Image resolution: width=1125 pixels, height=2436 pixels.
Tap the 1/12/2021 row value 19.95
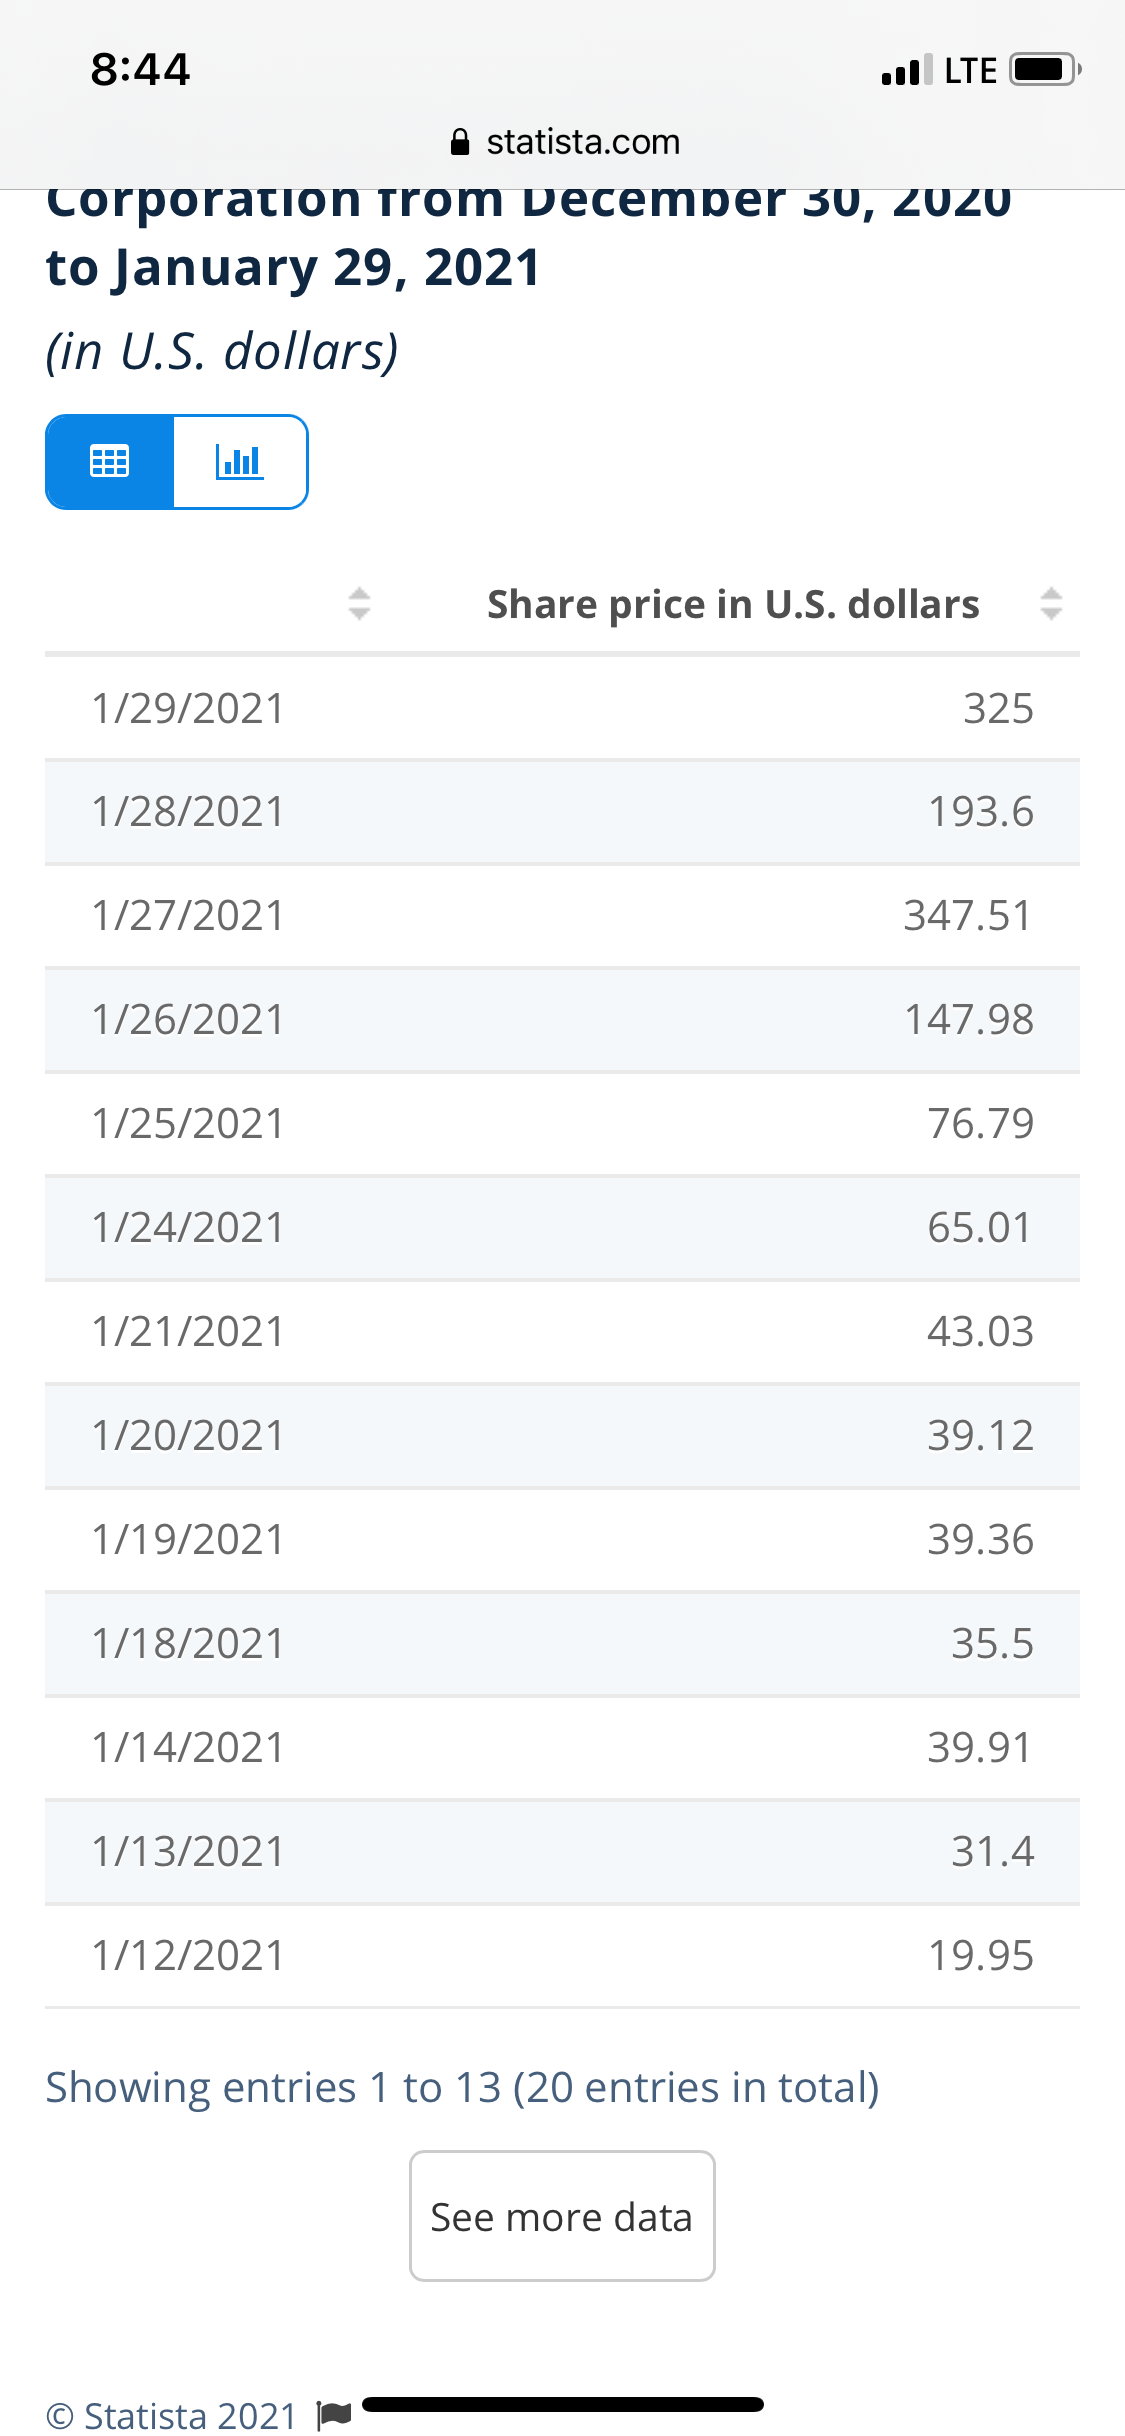pos(981,1956)
